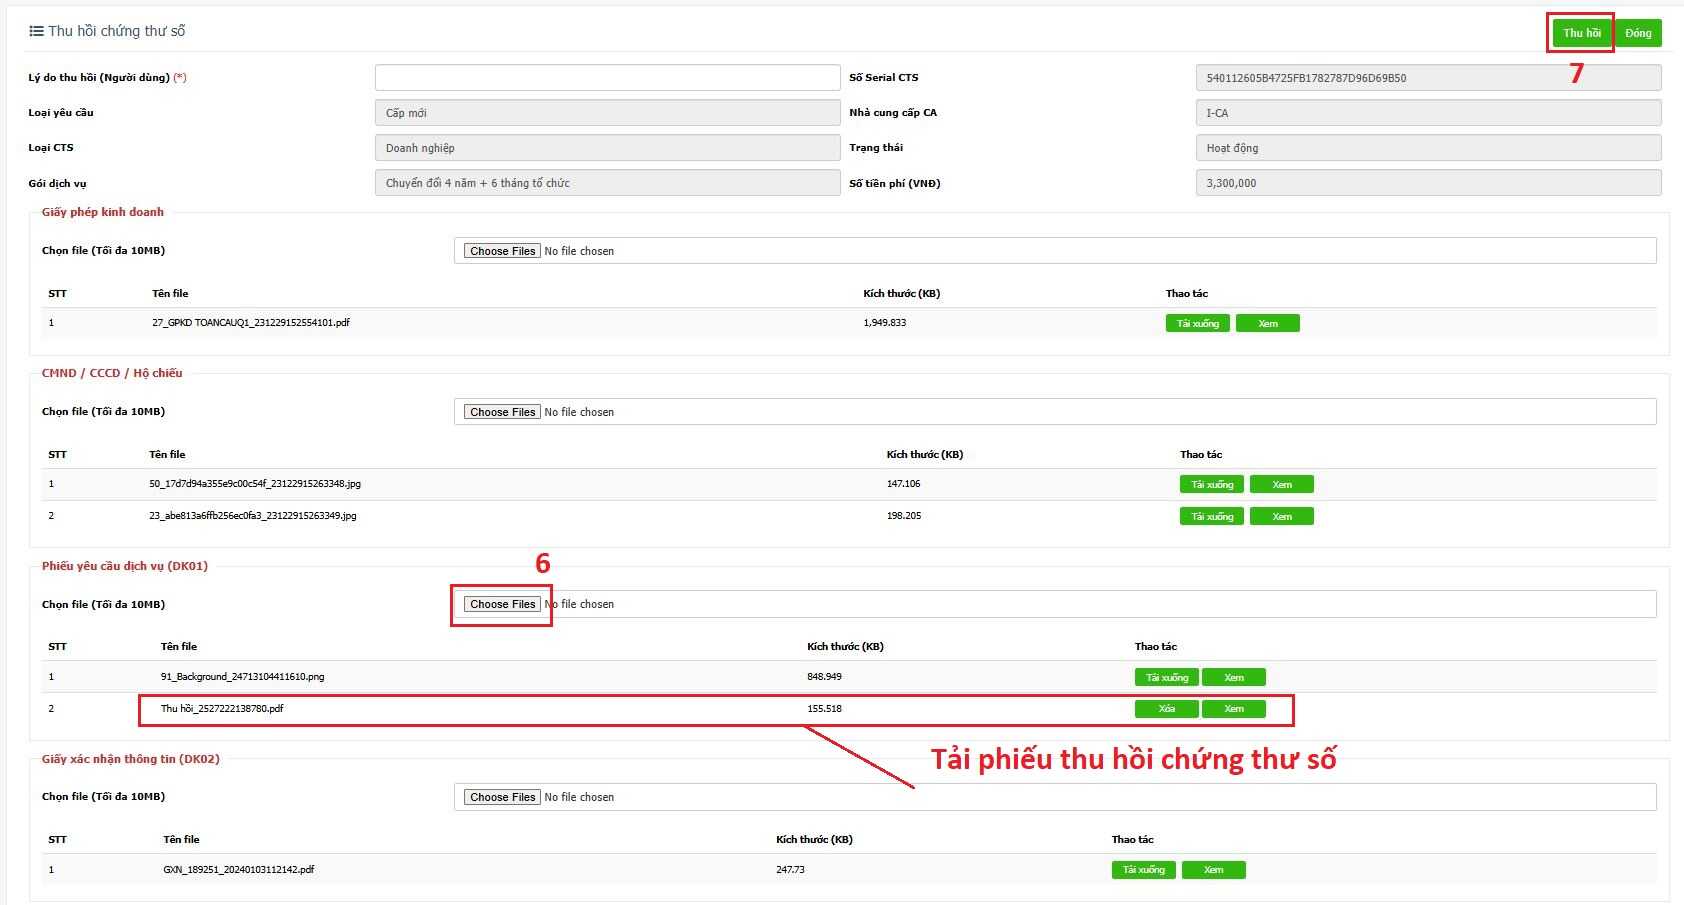Choose Files for CMND / CCCD / Hộ chiếu
This screenshot has width=1684, height=905.
502,412
